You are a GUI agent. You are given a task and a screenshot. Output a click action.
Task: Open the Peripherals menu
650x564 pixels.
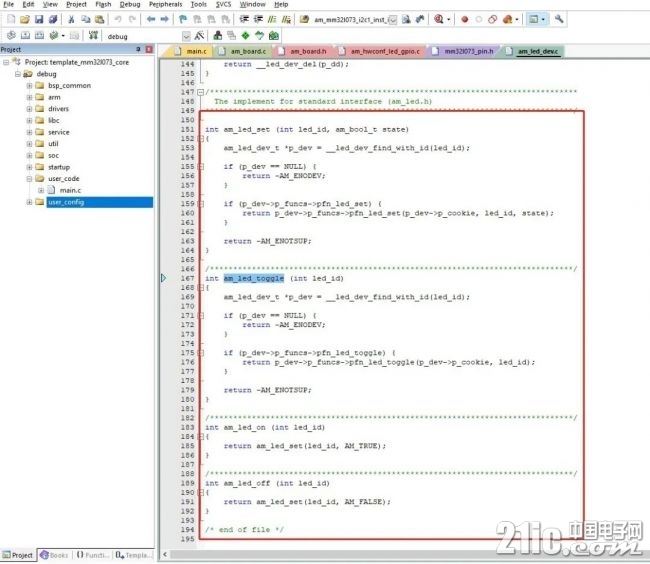pos(165,4)
